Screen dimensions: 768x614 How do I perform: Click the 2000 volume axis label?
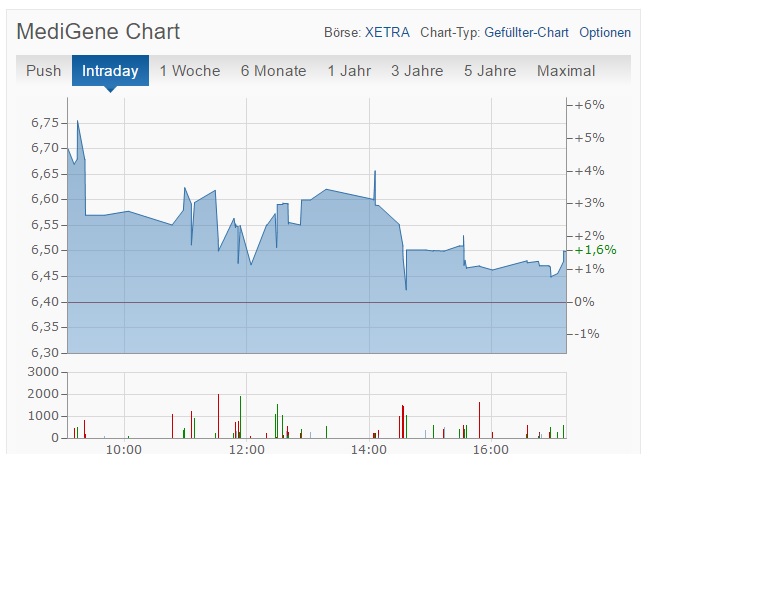43,394
